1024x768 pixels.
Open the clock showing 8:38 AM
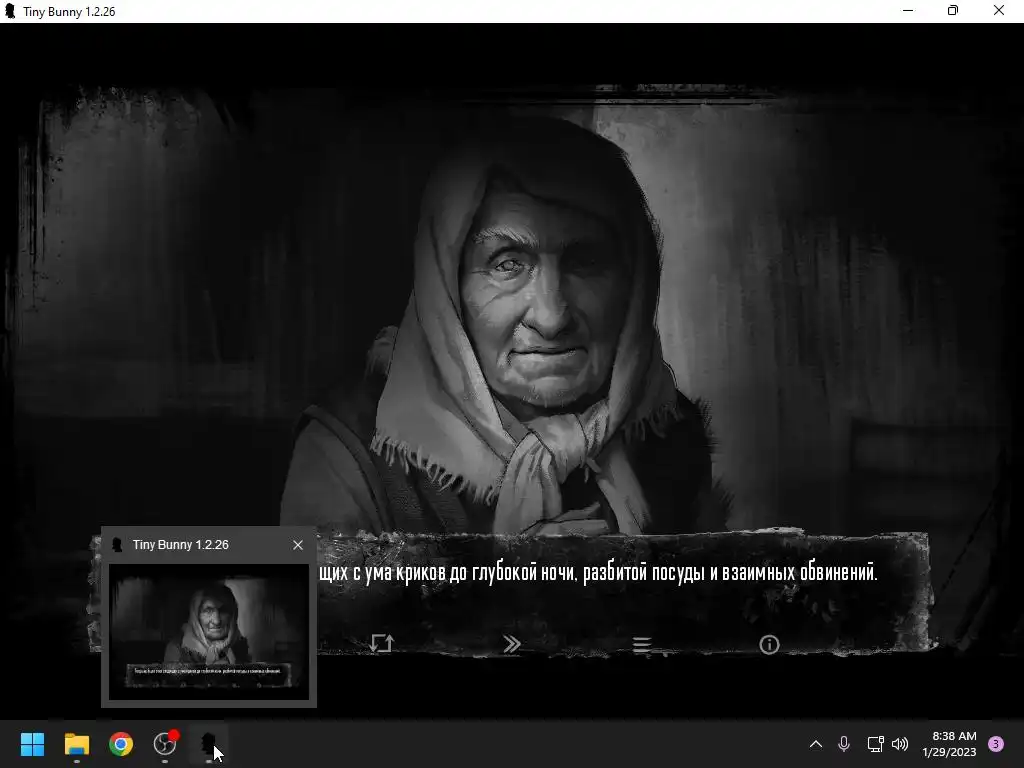tap(949, 744)
